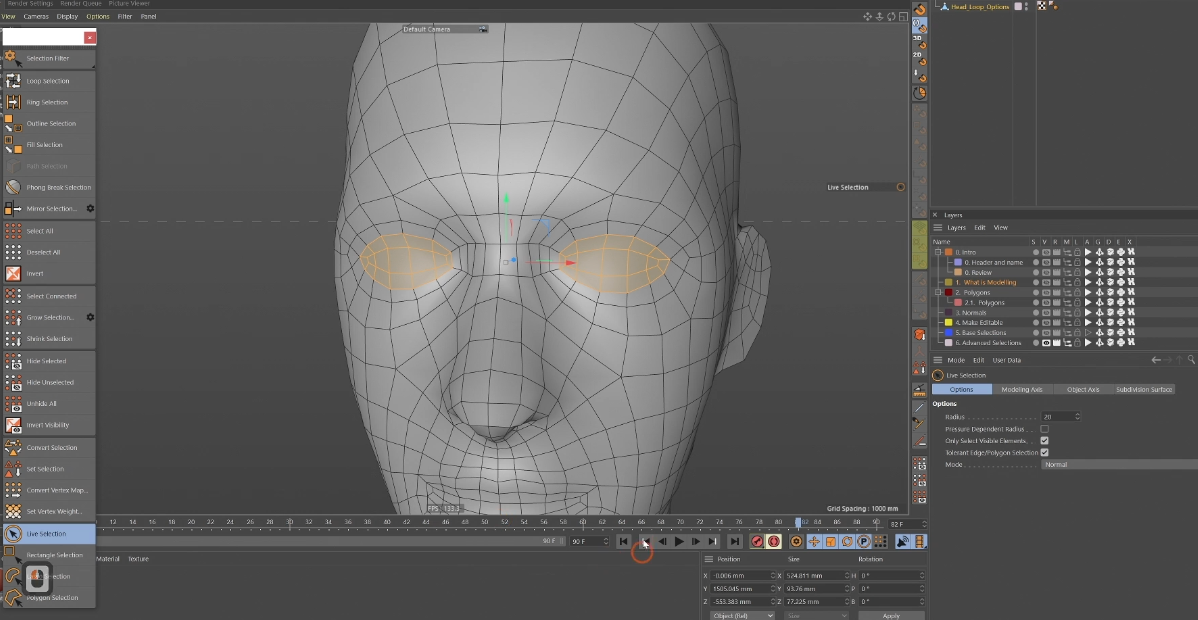Click the orange color swatch of 0. Intro layer
The image size is (1198, 620).
[x=948, y=252]
